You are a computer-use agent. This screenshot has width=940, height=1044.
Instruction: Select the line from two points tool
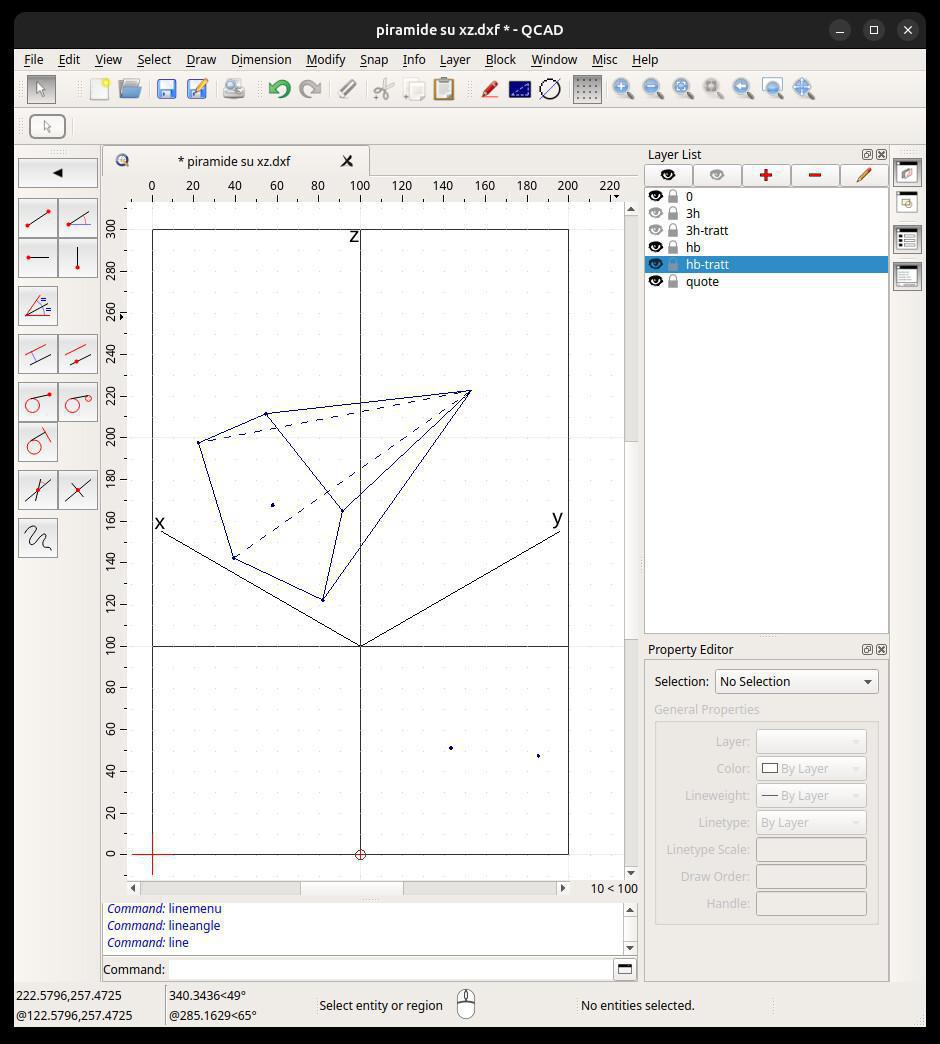(38, 217)
